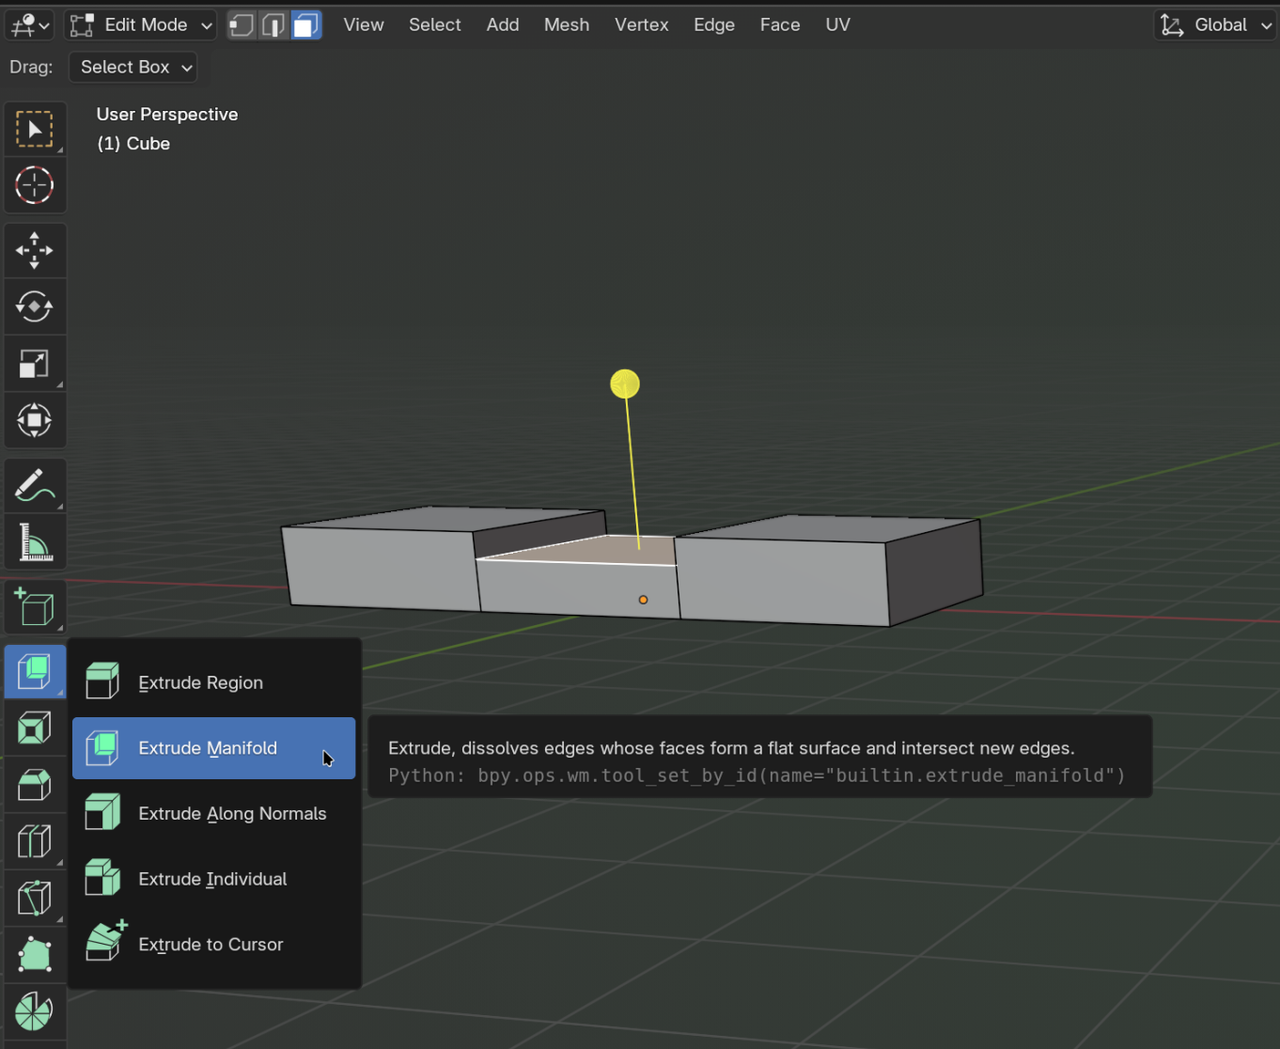The height and width of the screenshot is (1049, 1280).
Task: Open the Edit Mode dropdown
Action: (141, 25)
